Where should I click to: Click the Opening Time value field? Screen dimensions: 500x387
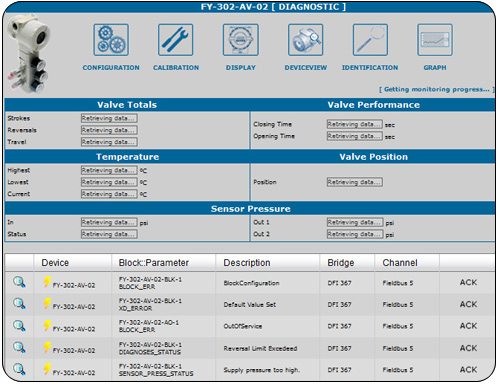click(x=354, y=136)
